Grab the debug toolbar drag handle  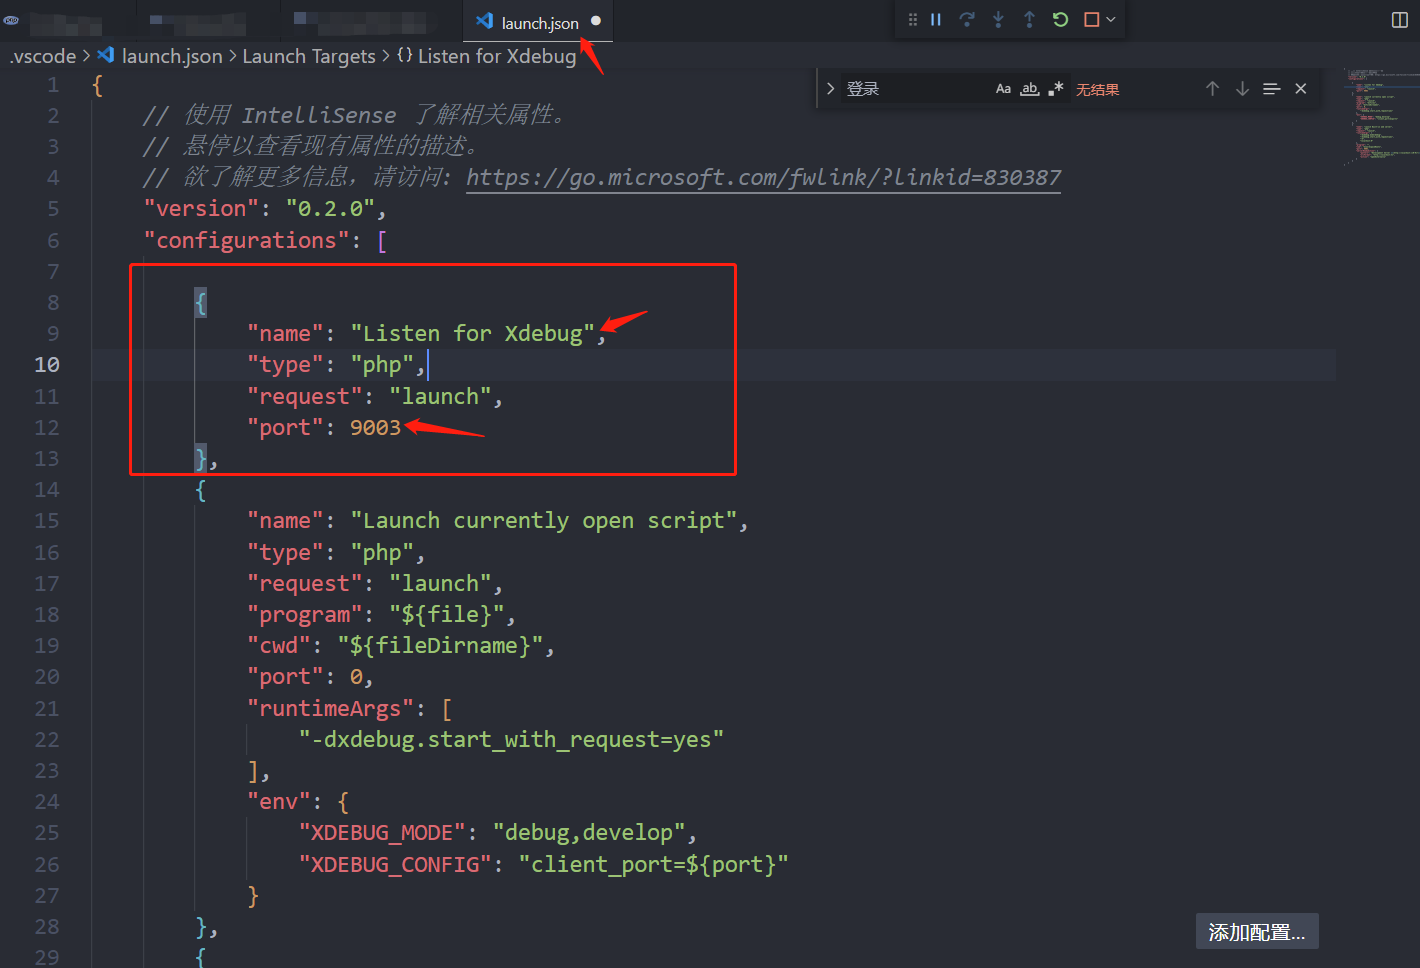point(912,19)
